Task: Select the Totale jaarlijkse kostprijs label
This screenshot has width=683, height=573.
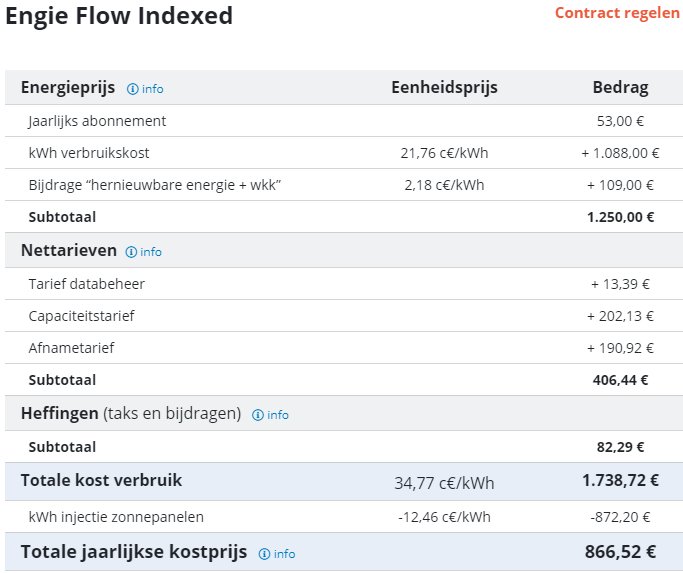Action: [x=134, y=552]
